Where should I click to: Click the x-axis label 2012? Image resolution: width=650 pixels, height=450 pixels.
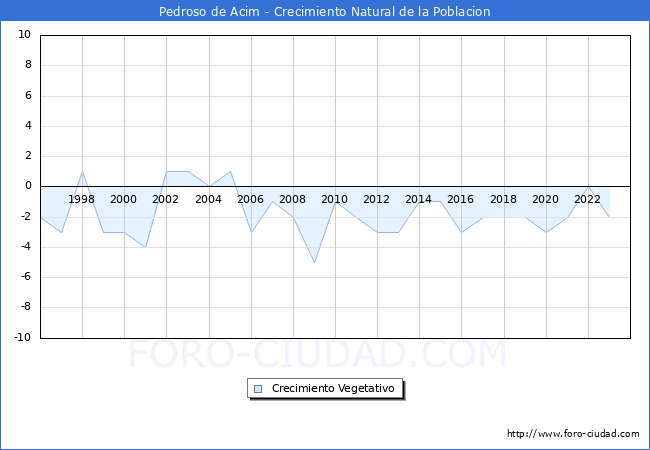click(x=376, y=199)
